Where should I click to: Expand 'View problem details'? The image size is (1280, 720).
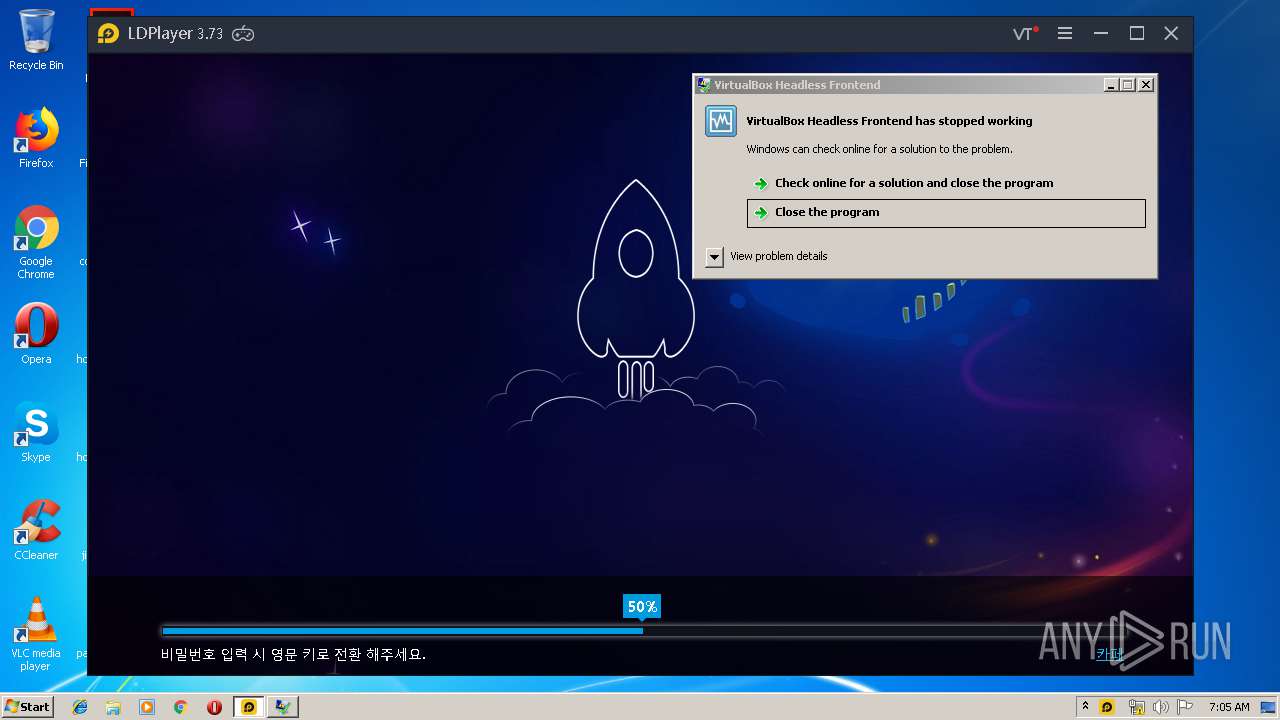[714, 257]
